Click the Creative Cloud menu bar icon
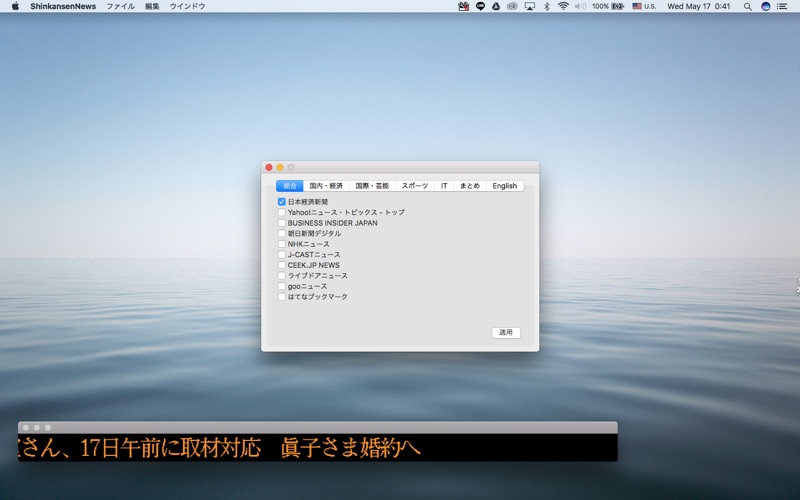800x500 pixels. coord(512,6)
